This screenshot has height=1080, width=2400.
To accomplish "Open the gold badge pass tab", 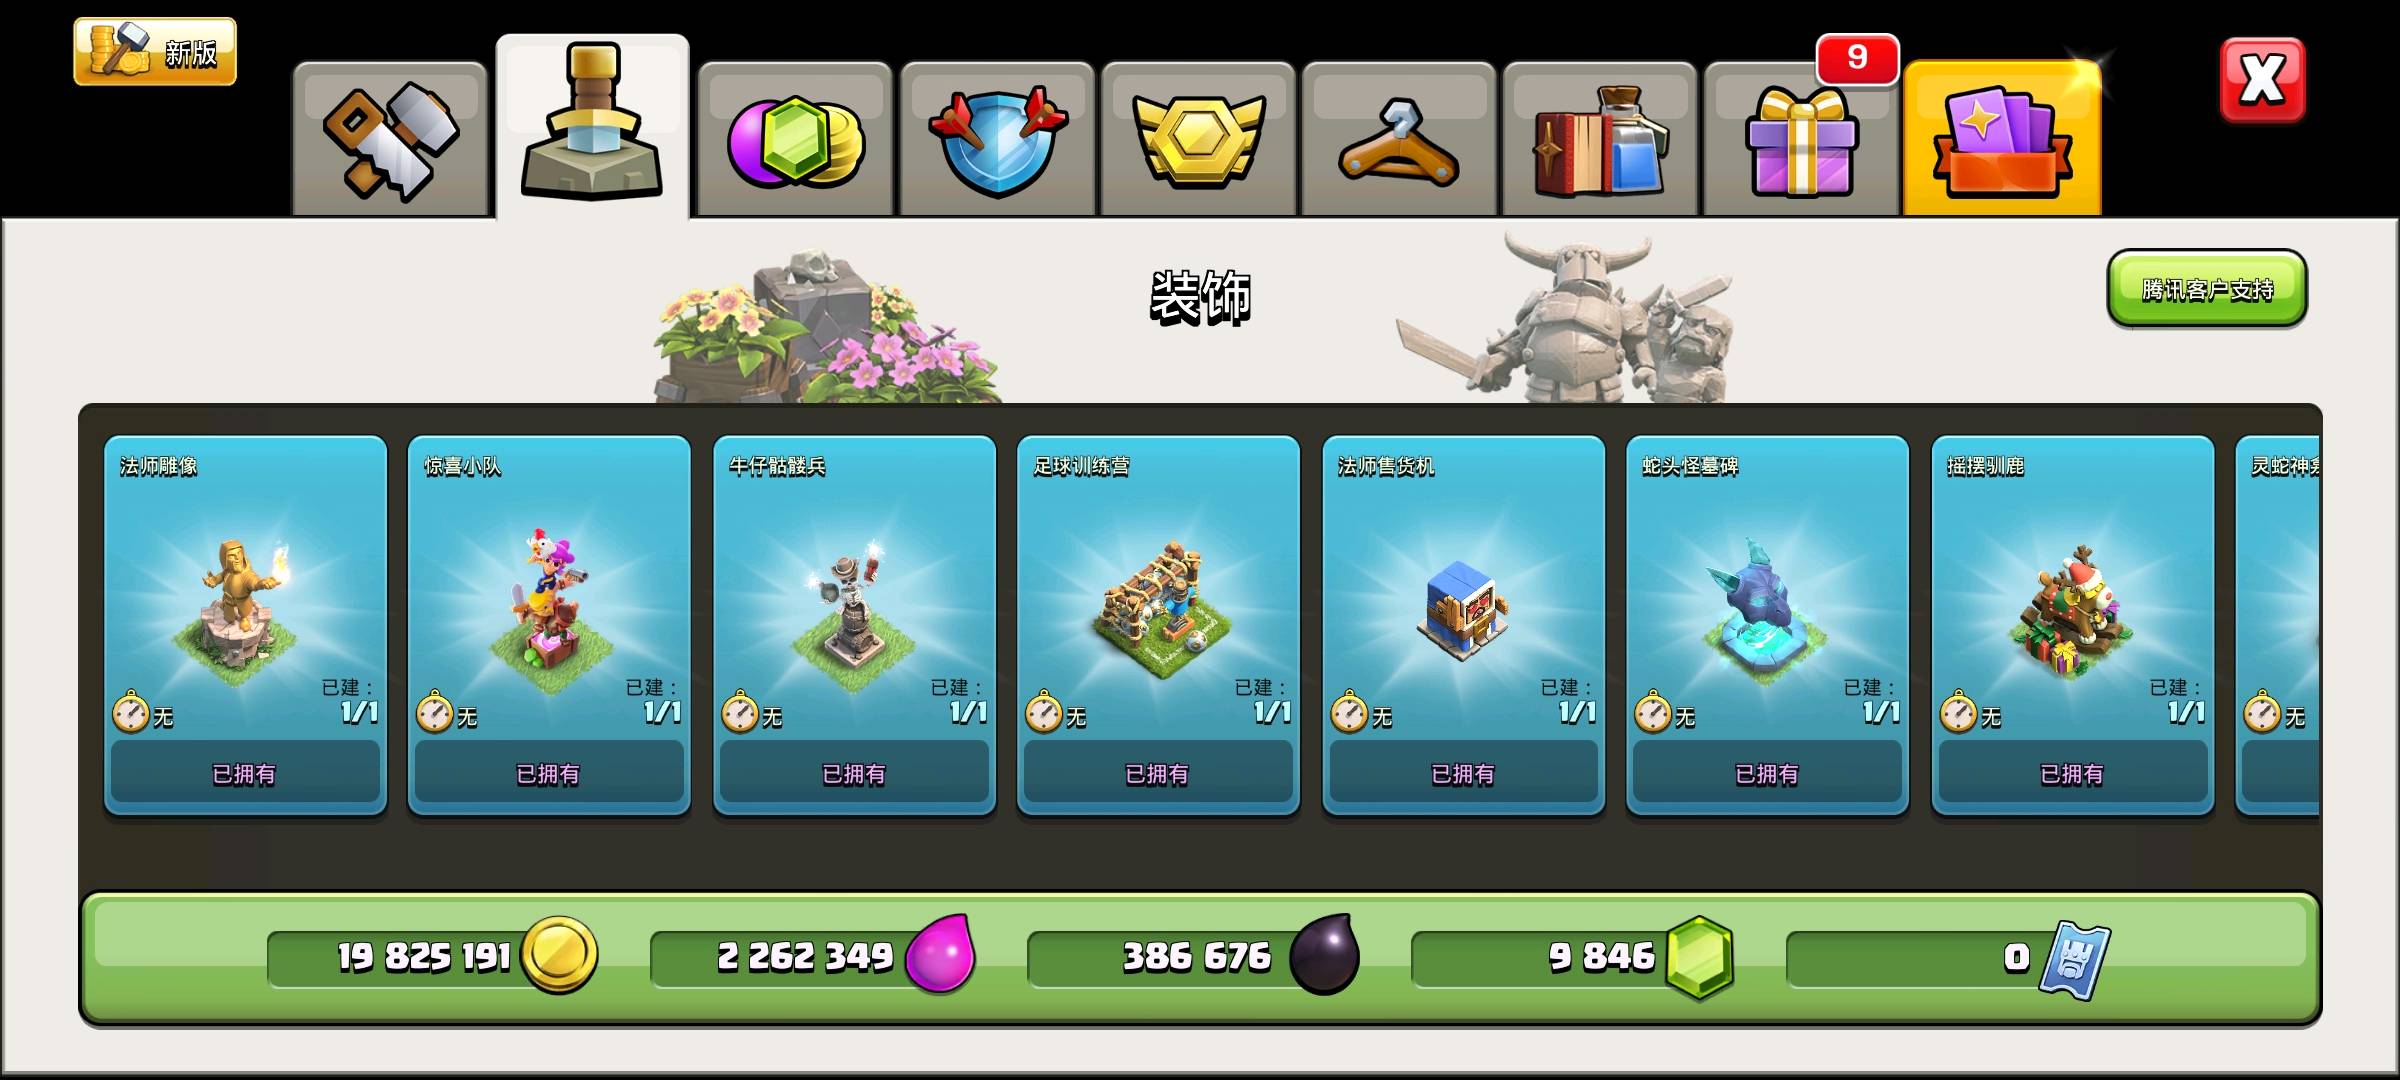I will [x=1198, y=139].
